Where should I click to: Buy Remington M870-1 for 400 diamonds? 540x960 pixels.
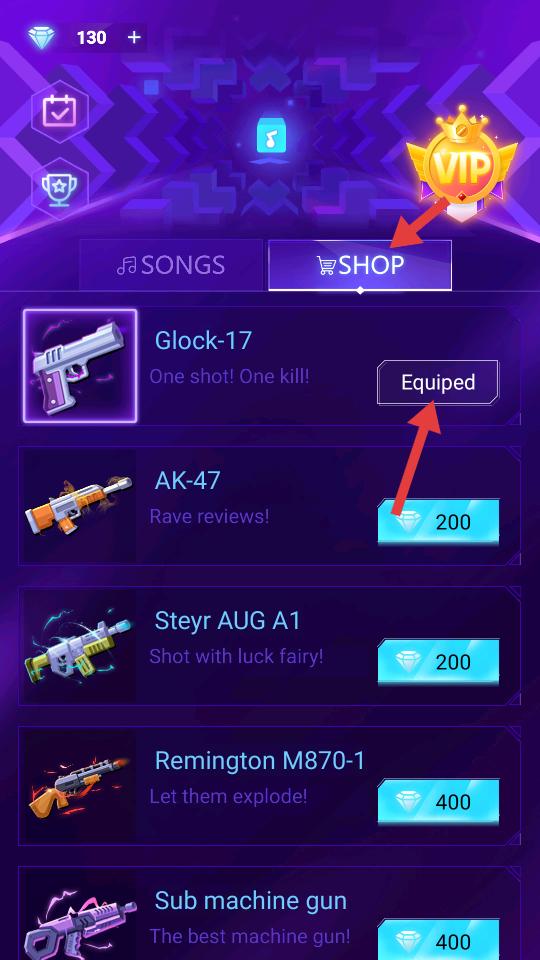(x=438, y=801)
